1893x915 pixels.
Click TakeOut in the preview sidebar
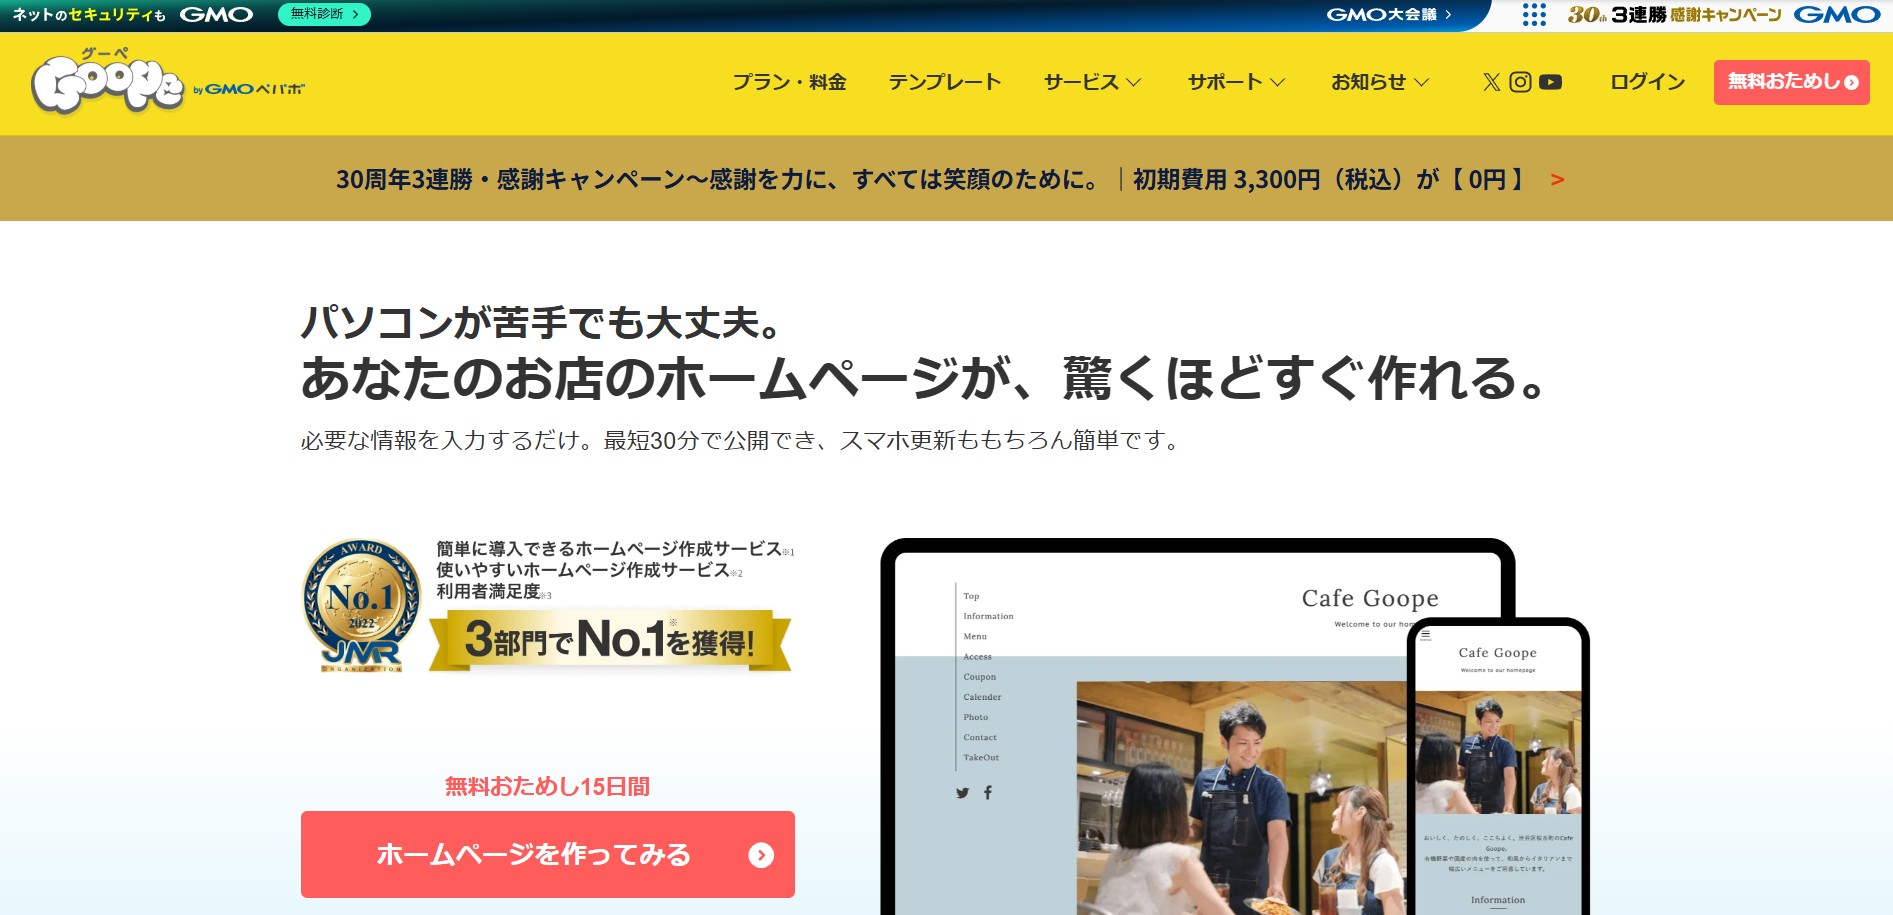pyautogui.click(x=981, y=757)
